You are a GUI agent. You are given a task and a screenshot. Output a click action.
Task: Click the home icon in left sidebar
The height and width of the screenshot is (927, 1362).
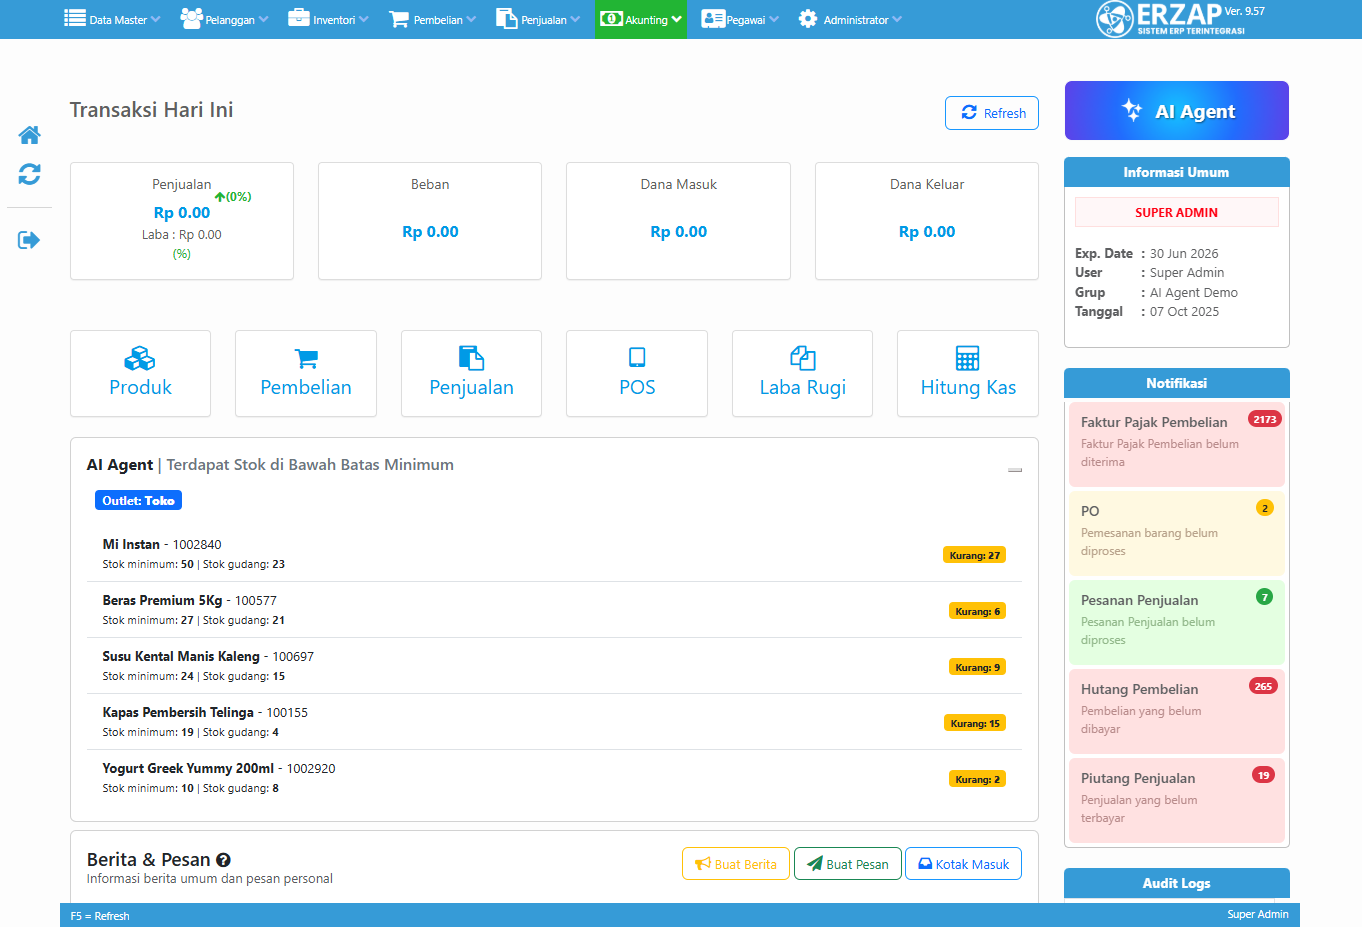pos(29,135)
